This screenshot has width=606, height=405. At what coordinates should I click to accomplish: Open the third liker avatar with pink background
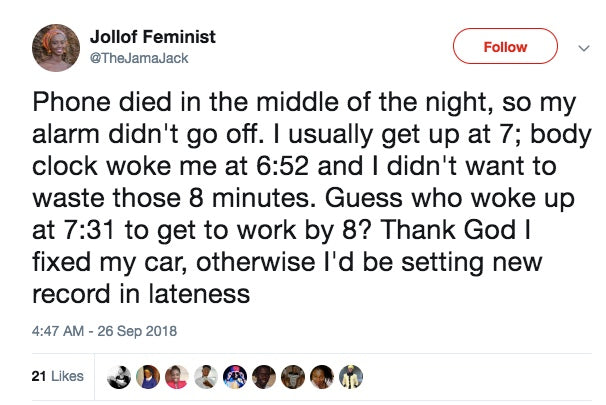tap(177, 376)
